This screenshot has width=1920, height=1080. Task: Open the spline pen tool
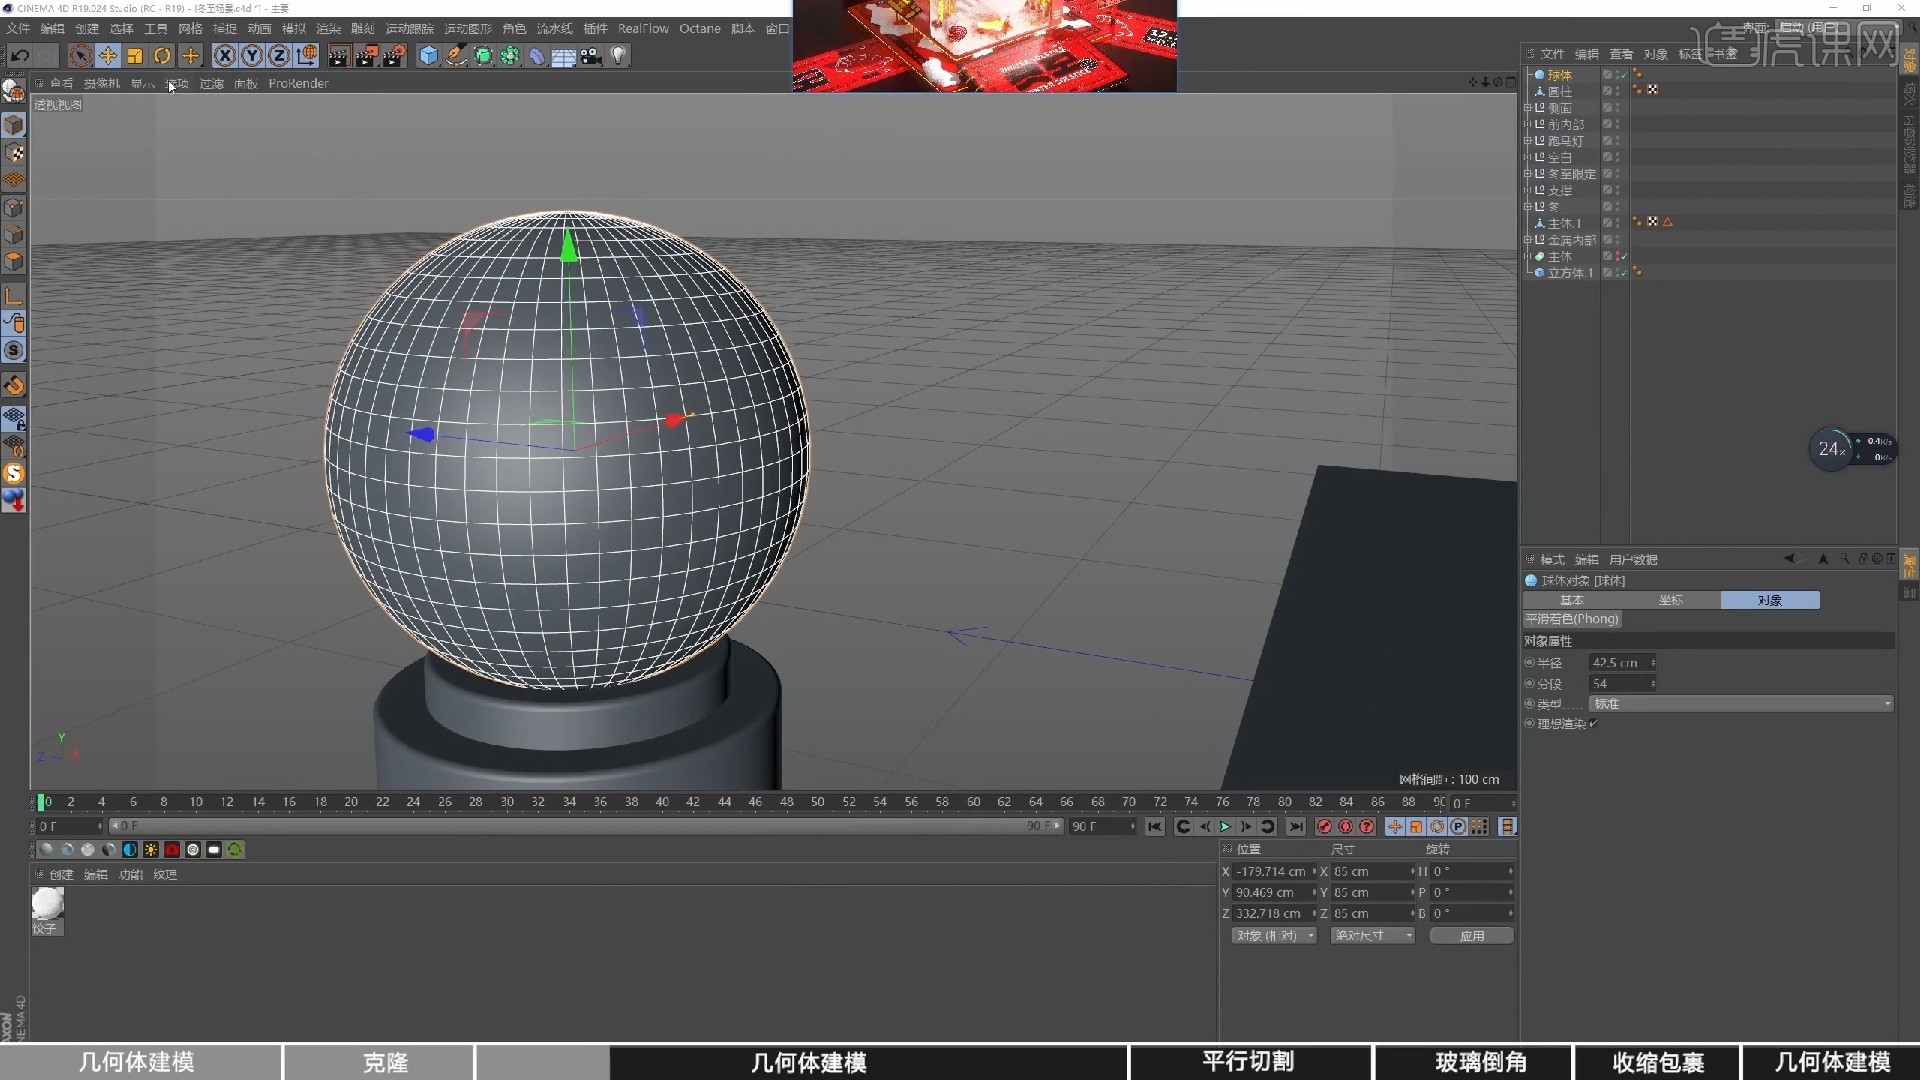click(456, 56)
